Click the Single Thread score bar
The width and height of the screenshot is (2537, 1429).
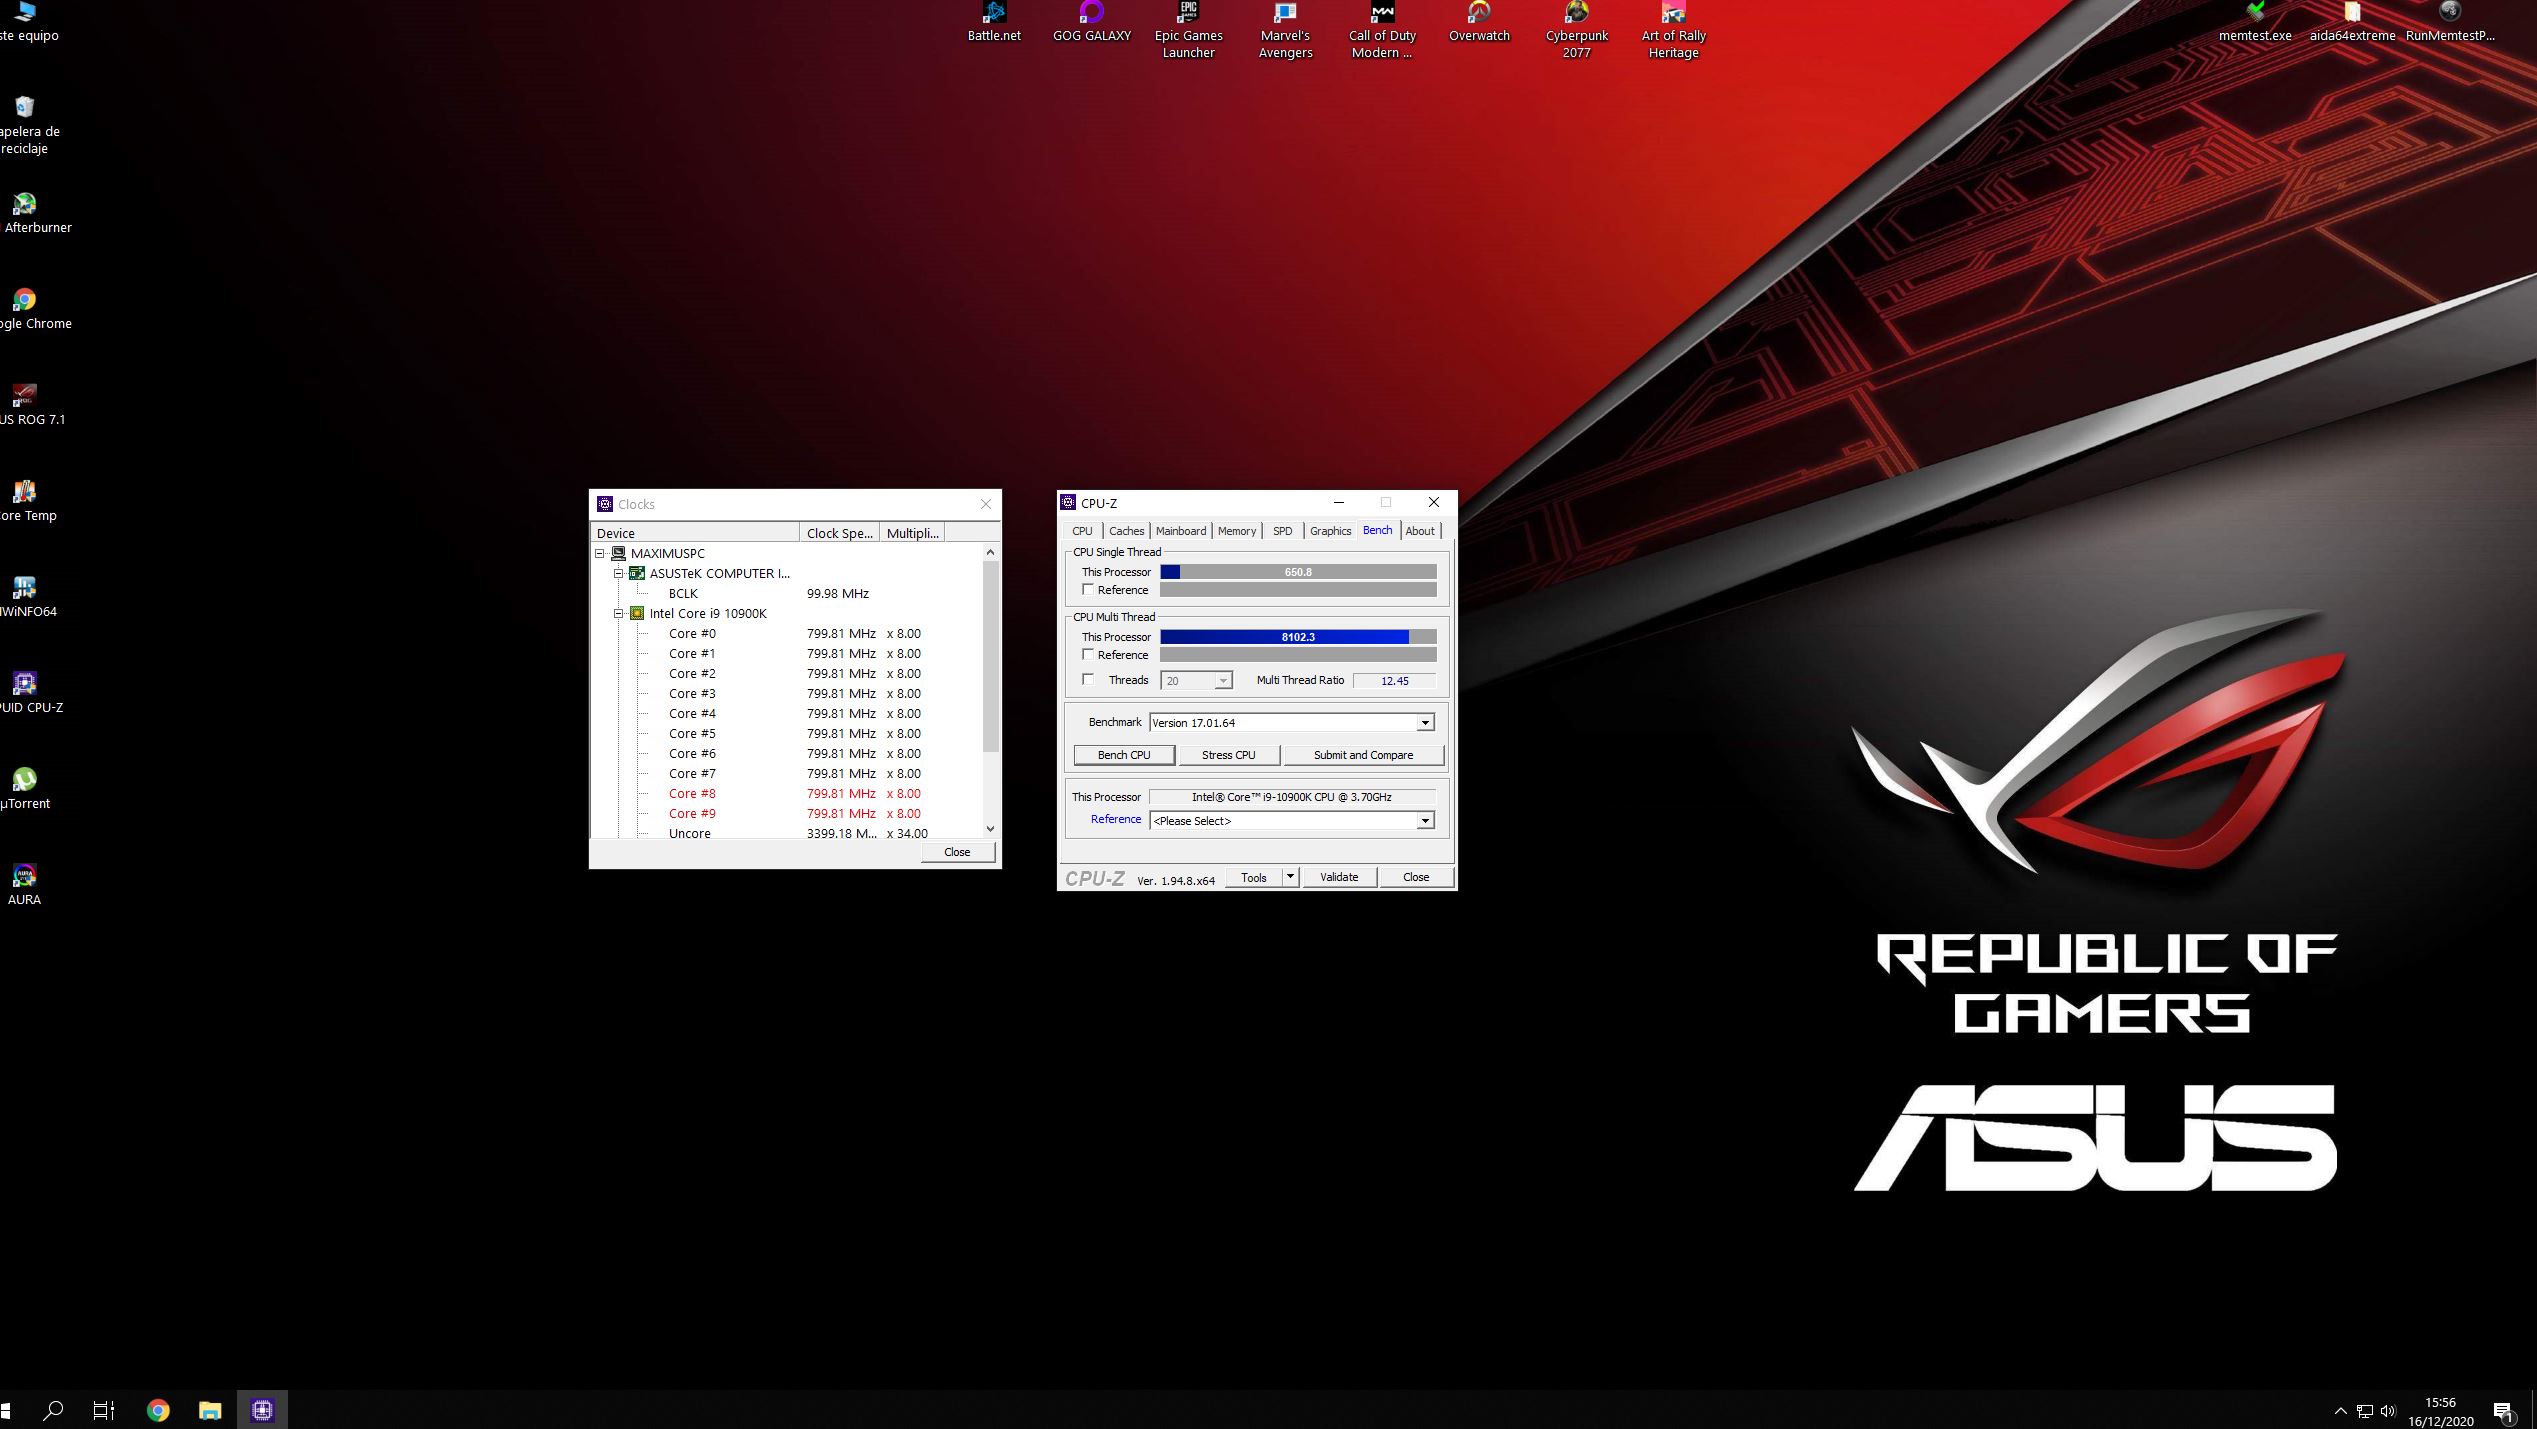pyautogui.click(x=1298, y=572)
